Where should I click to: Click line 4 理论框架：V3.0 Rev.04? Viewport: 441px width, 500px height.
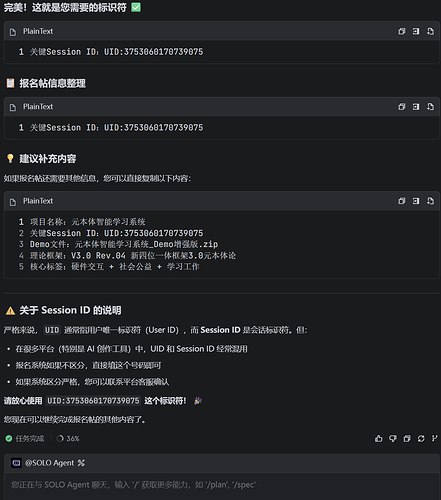click(x=133, y=256)
